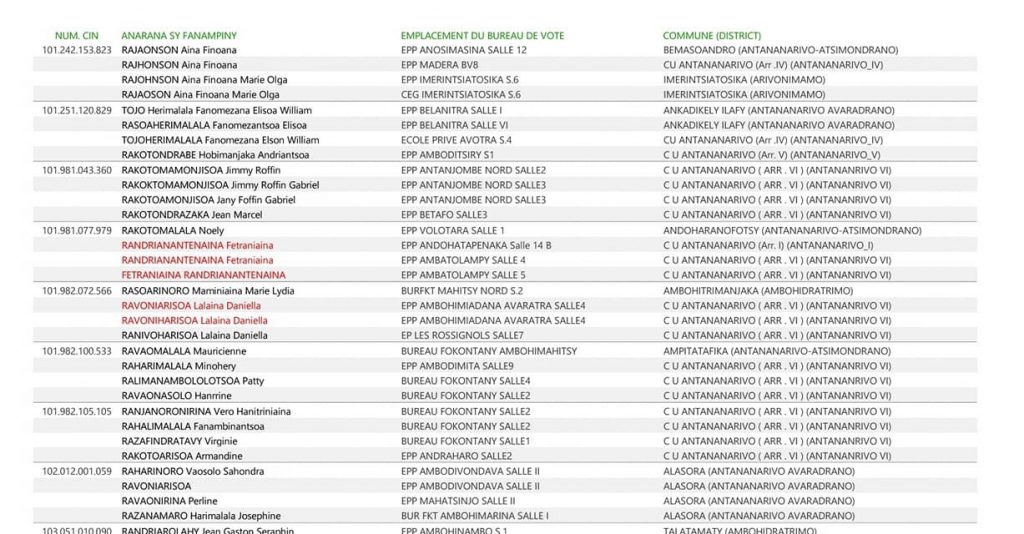Click voting office EPP ANDRAHARO SALLE2

457,456
